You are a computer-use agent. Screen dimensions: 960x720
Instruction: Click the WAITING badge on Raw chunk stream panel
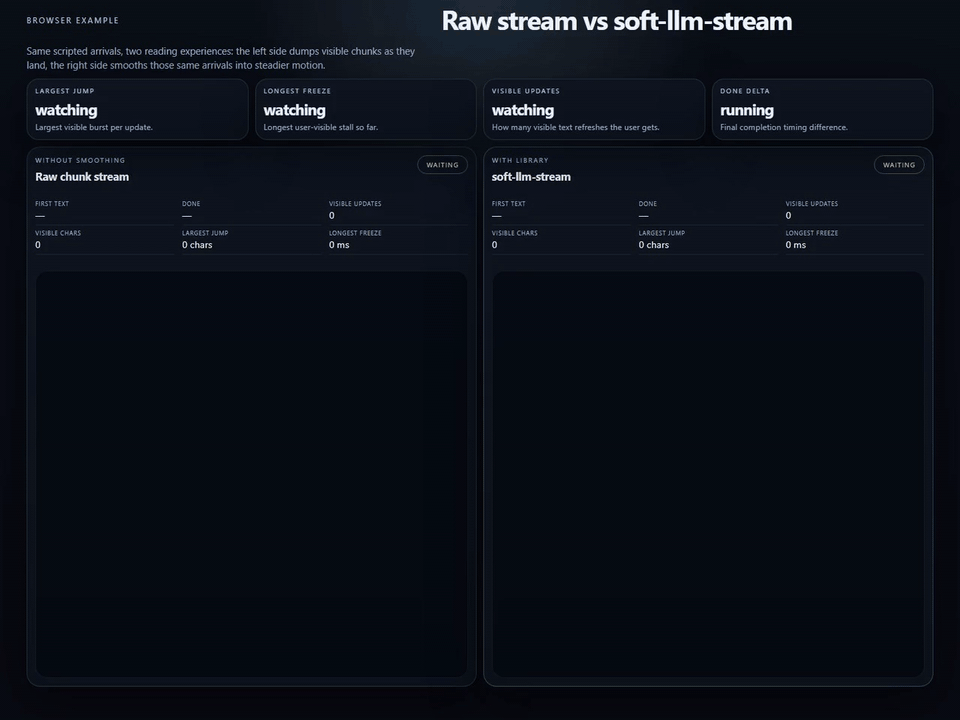[442, 165]
